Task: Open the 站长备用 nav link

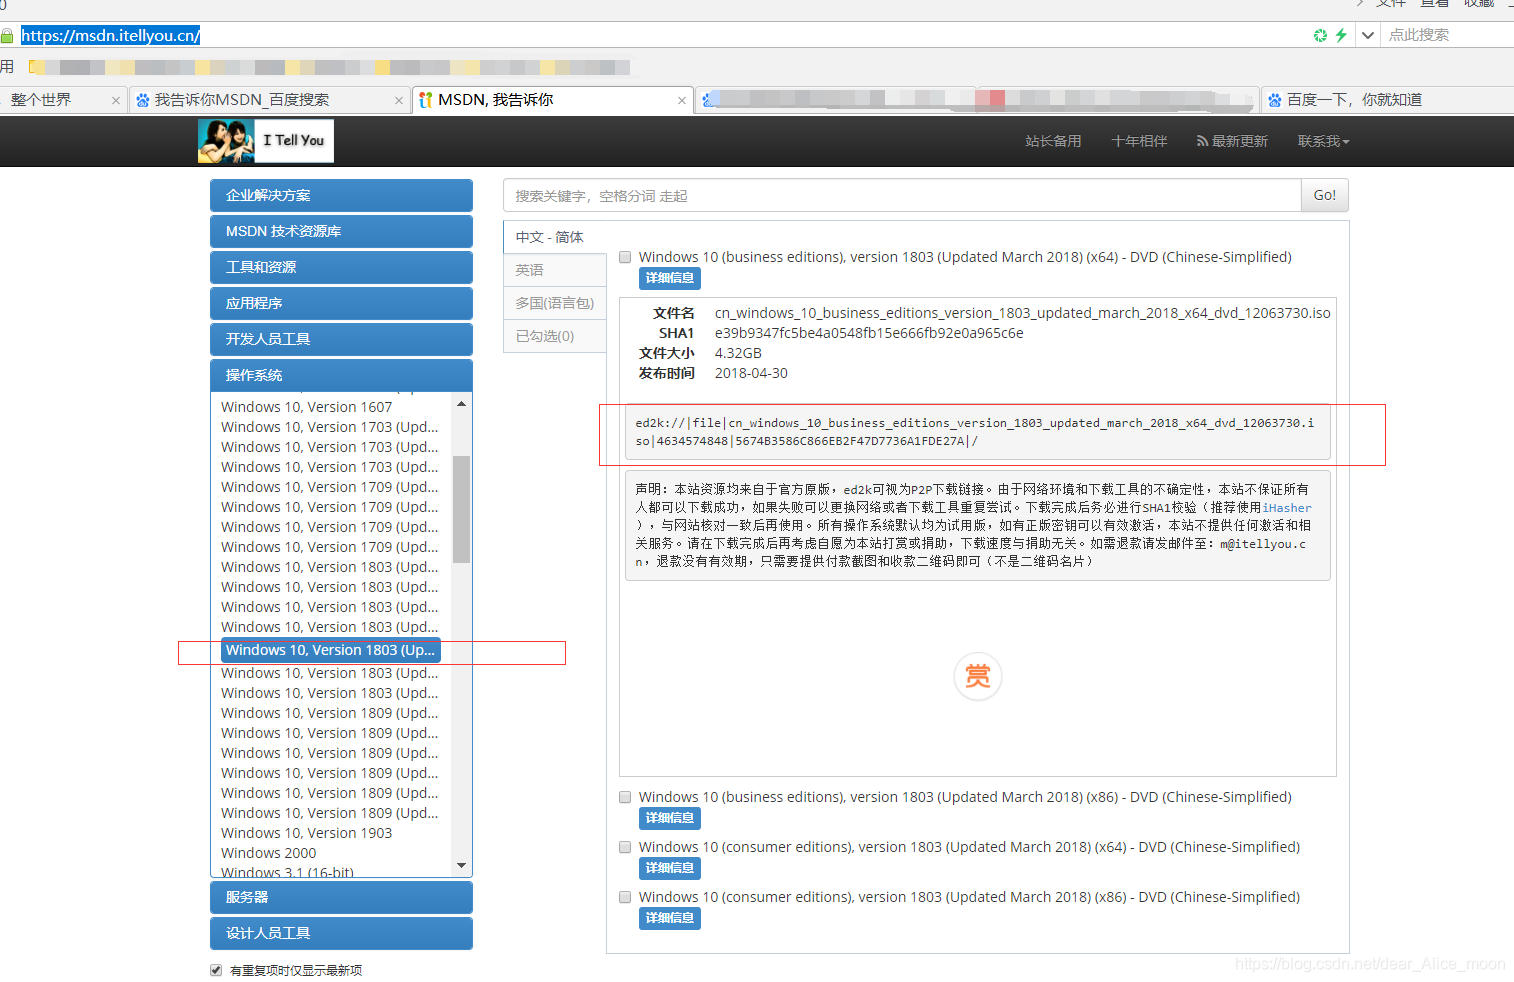Action: click(x=1053, y=141)
